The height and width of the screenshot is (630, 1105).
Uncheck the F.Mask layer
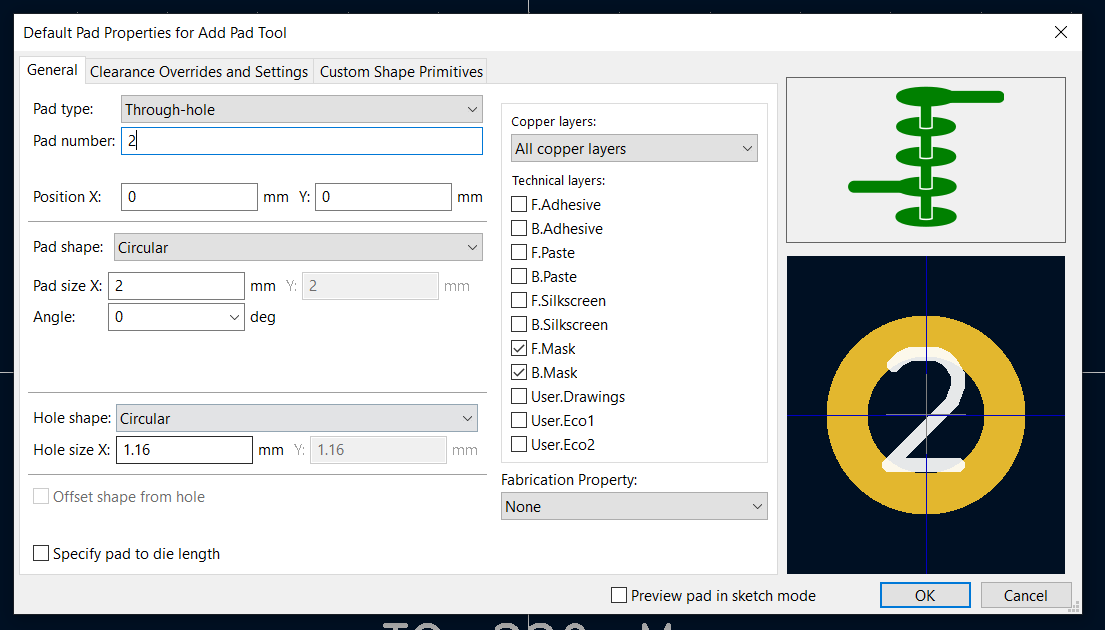(519, 348)
